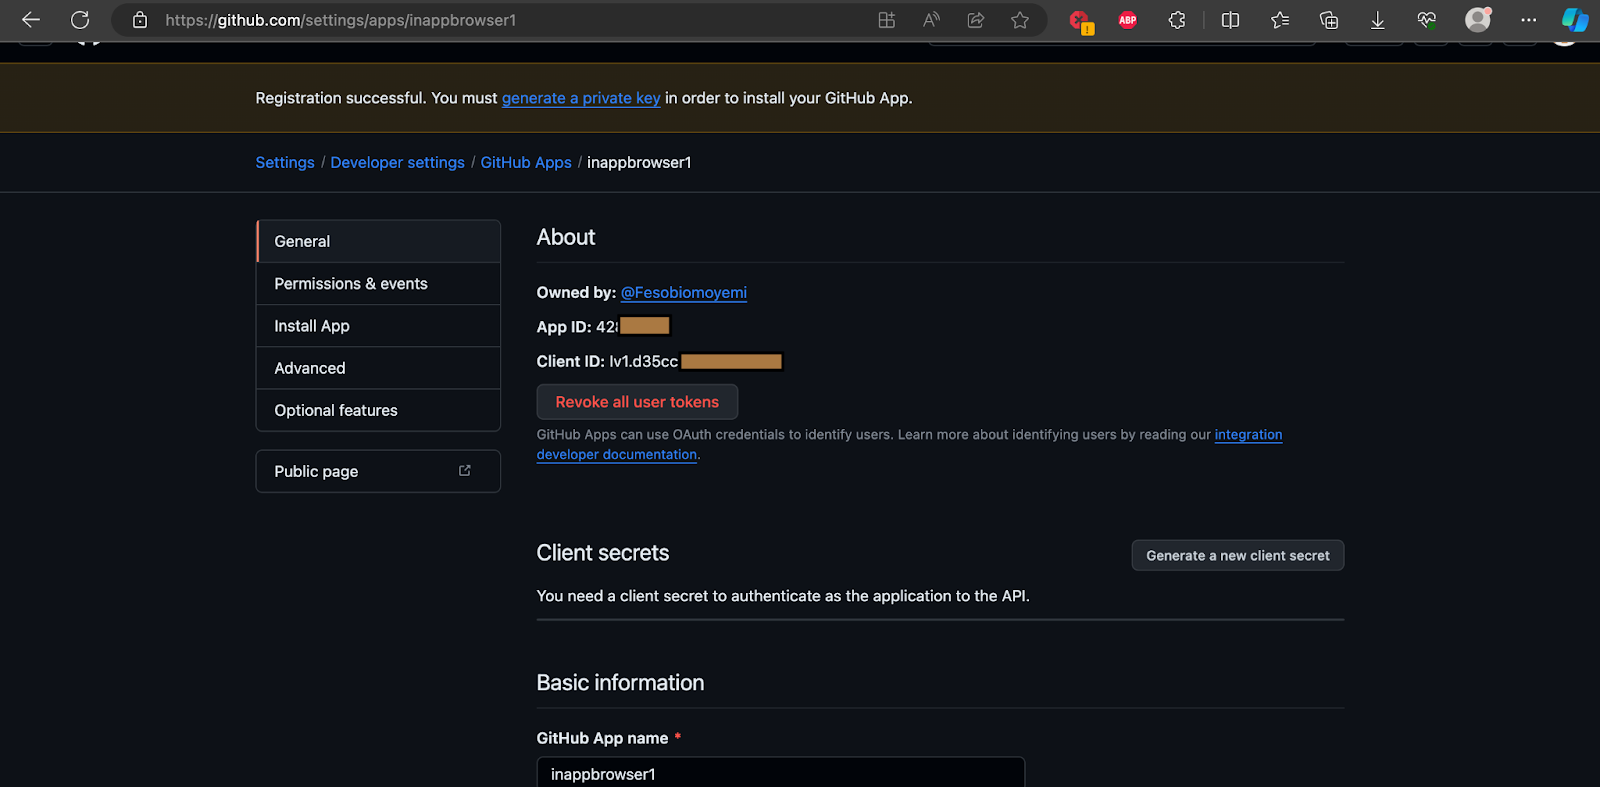Open the Optional features tab
The width and height of the screenshot is (1600, 787).
378,410
